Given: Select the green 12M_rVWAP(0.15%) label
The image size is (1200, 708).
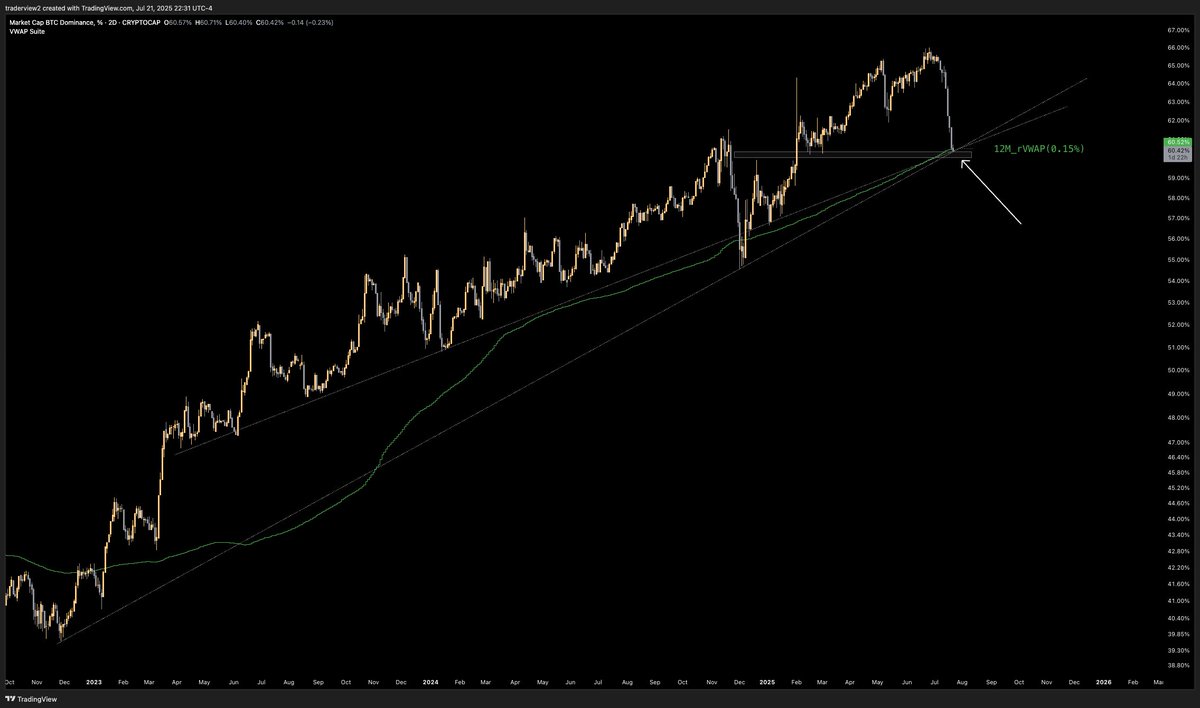Looking at the screenshot, I should (1038, 148).
